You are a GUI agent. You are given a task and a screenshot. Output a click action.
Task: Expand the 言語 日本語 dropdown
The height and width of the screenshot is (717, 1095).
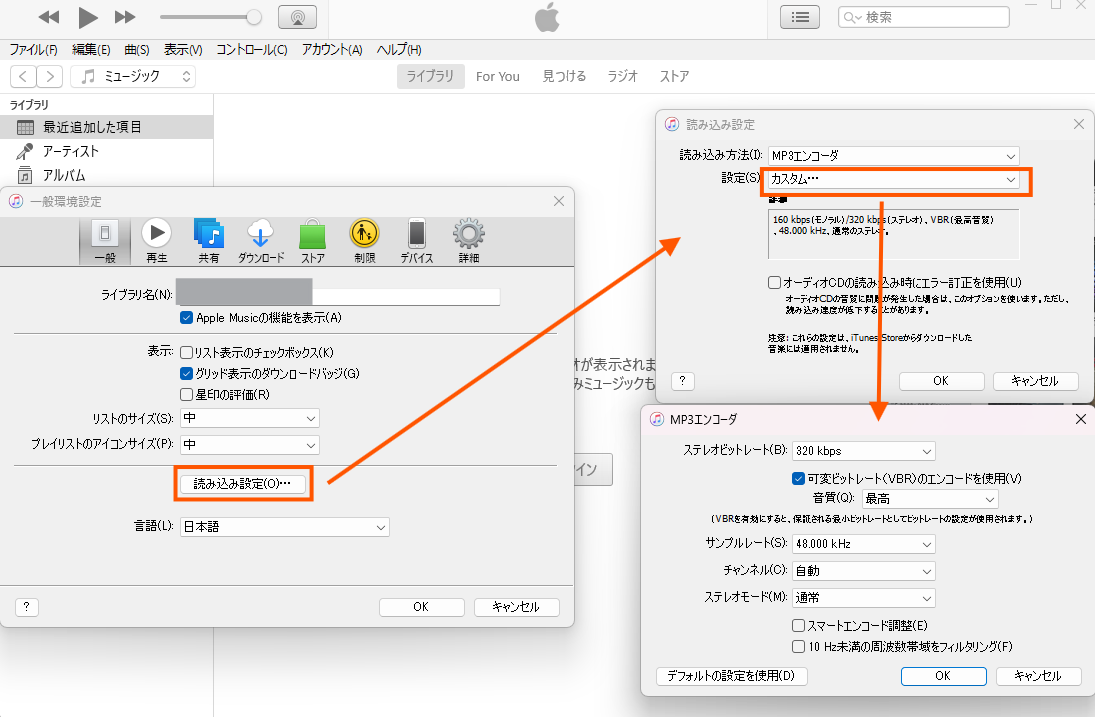tap(284, 527)
